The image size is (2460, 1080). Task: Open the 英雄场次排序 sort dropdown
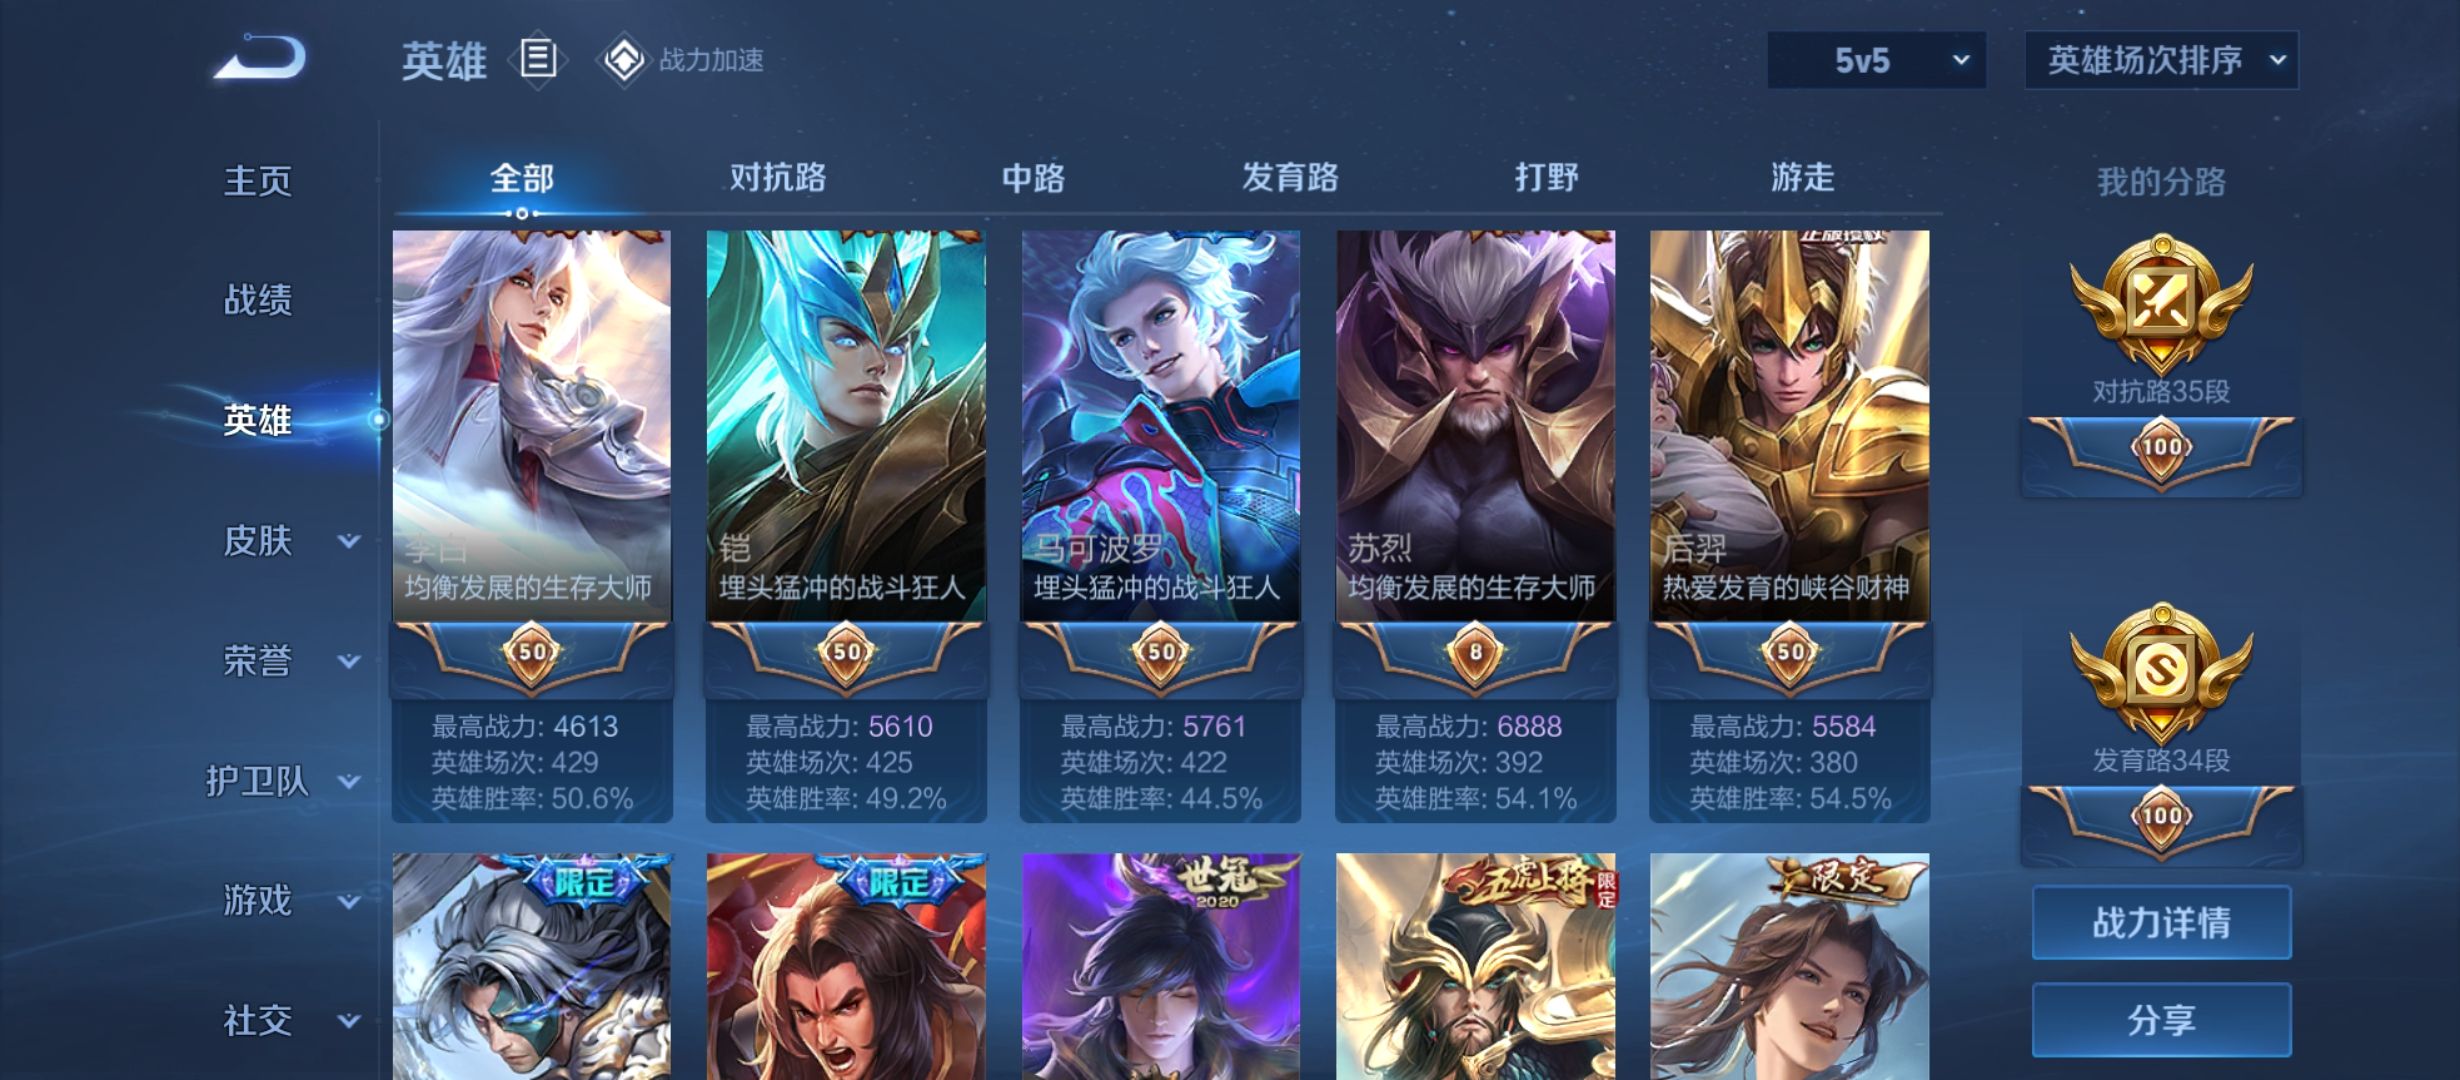[2161, 60]
